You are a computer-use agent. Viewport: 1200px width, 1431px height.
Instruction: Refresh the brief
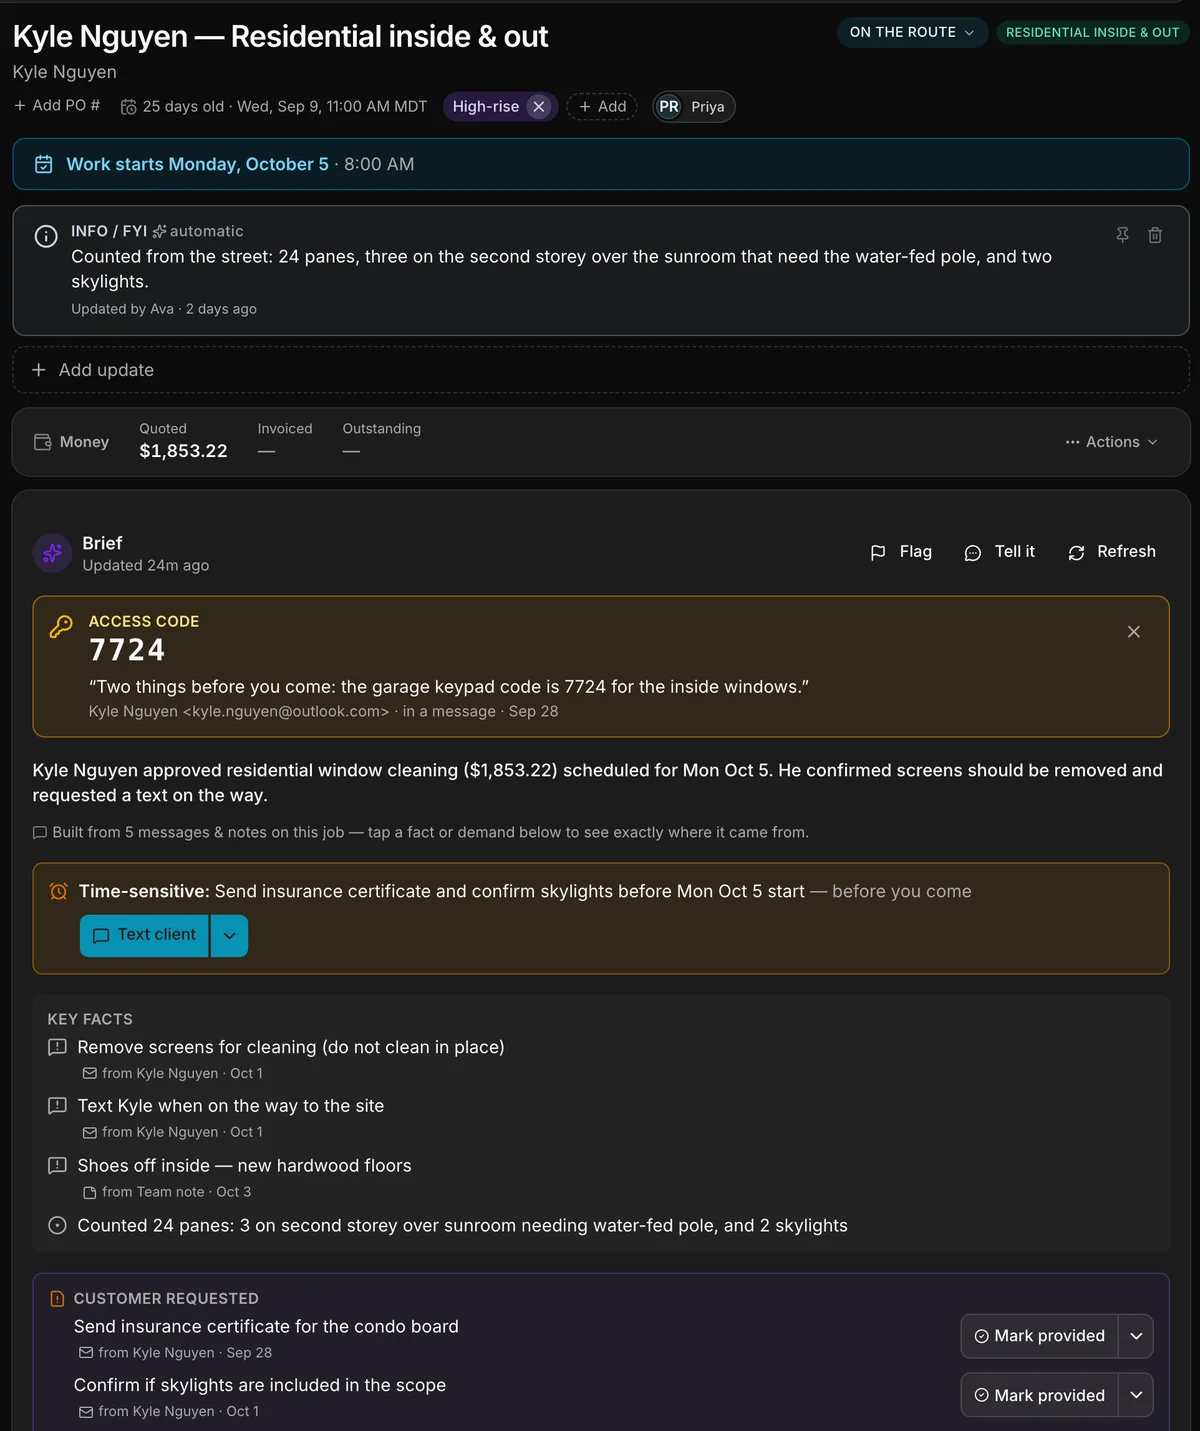(x=1112, y=552)
